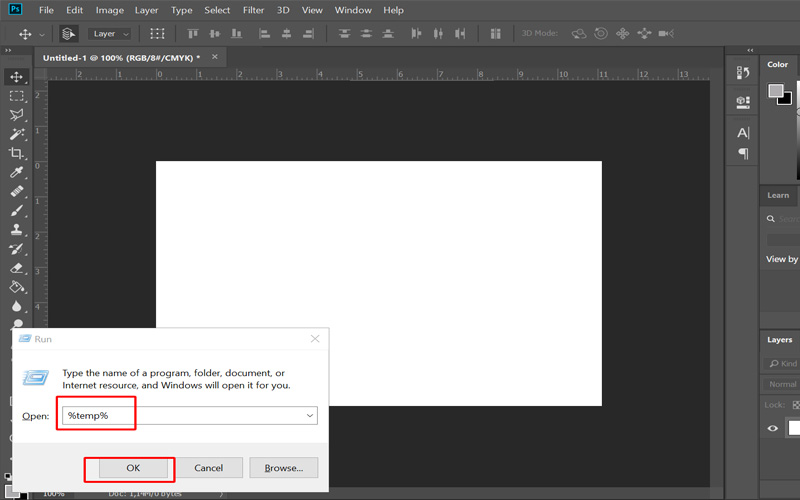Select the Eraser tool
This screenshot has height=500, width=800.
[16, 268]
